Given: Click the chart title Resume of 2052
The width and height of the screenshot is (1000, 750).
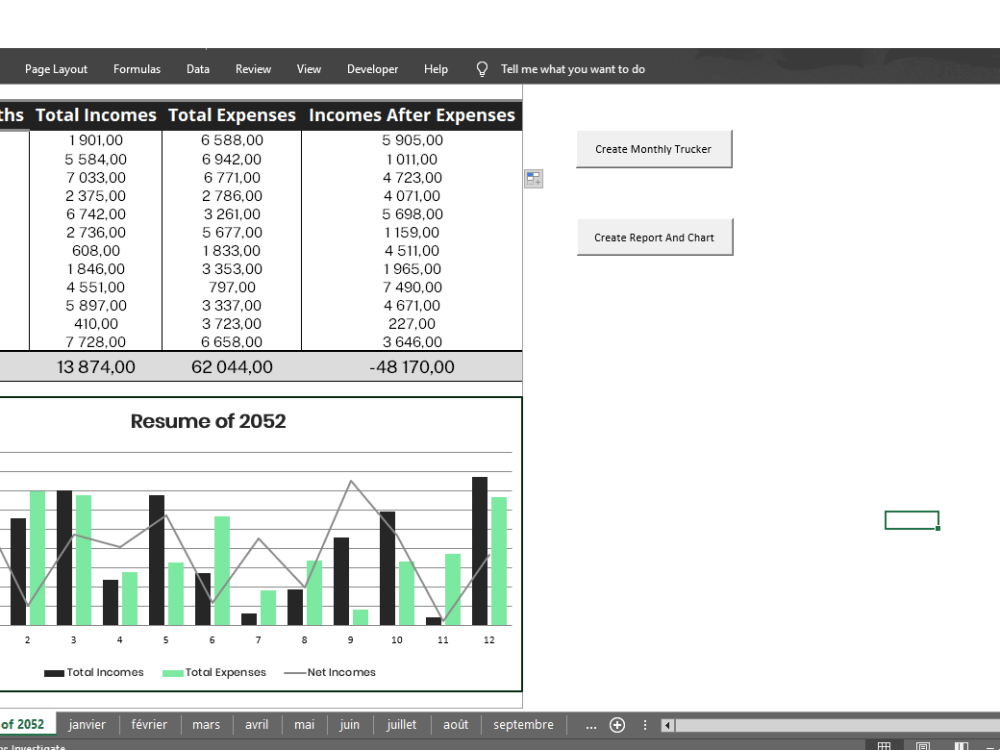Looking at the screenshot, I should pos(208,421).
